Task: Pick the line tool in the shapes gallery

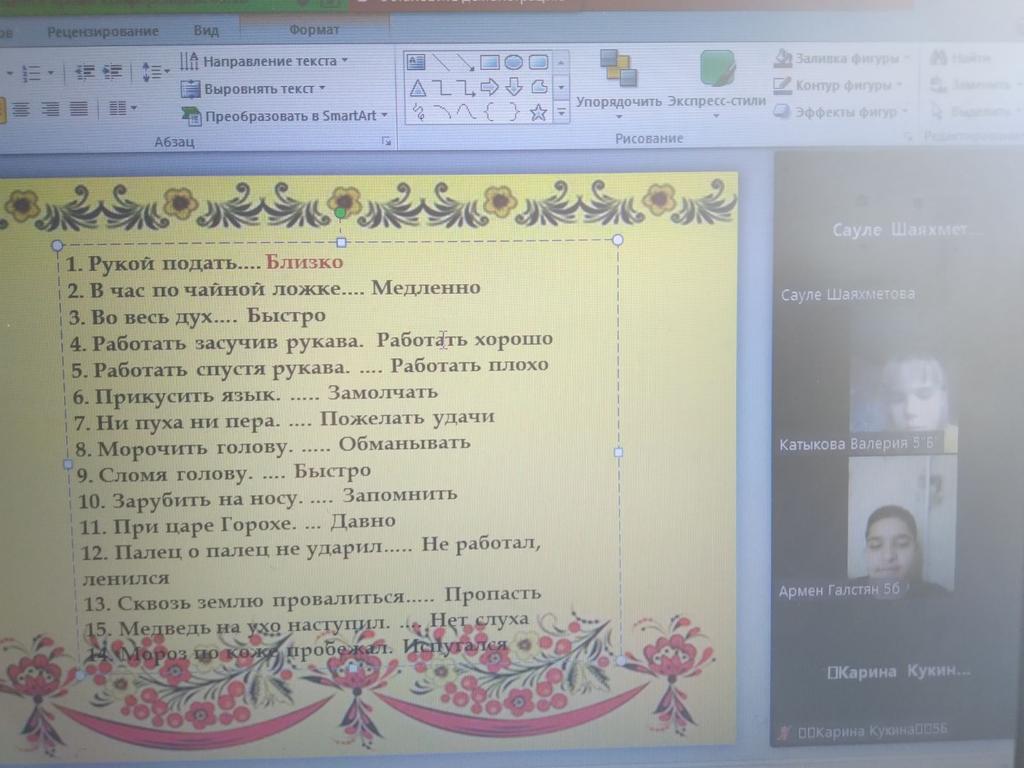Action: pyautogui.click(x=441, y=62)
